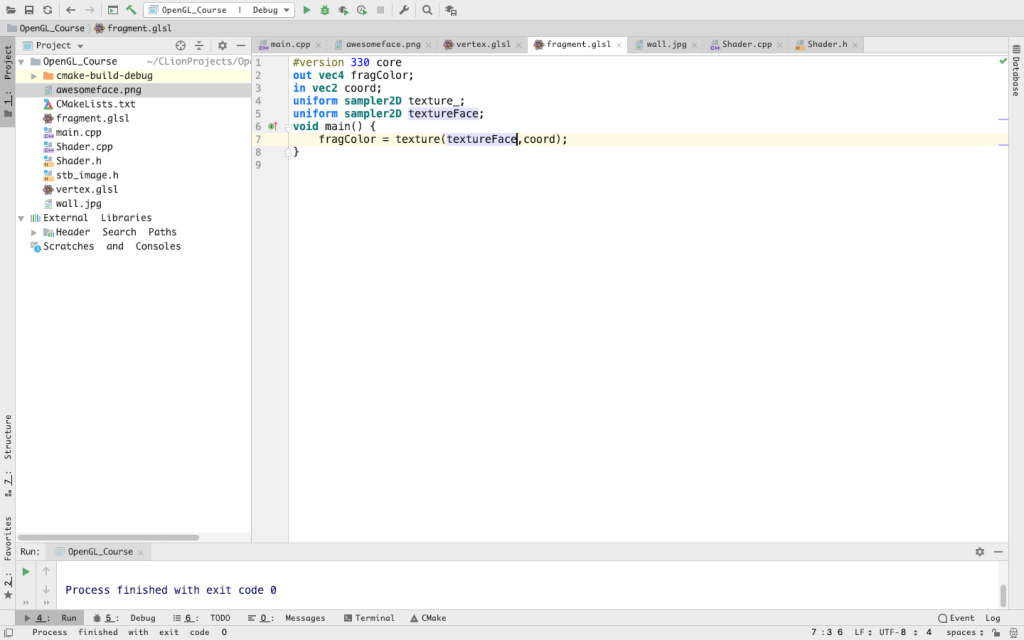Click the Save All toolbar icon
The image size is (1024, 640).
pyautogui.click(x=29, y=10)
